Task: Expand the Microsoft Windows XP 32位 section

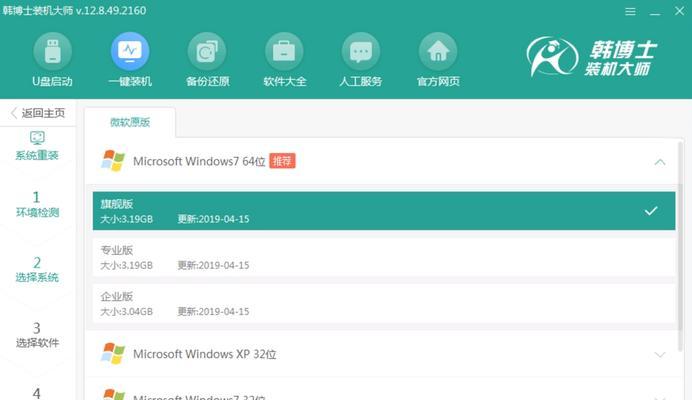Action: pyautogui.click(x=660, y=355)
